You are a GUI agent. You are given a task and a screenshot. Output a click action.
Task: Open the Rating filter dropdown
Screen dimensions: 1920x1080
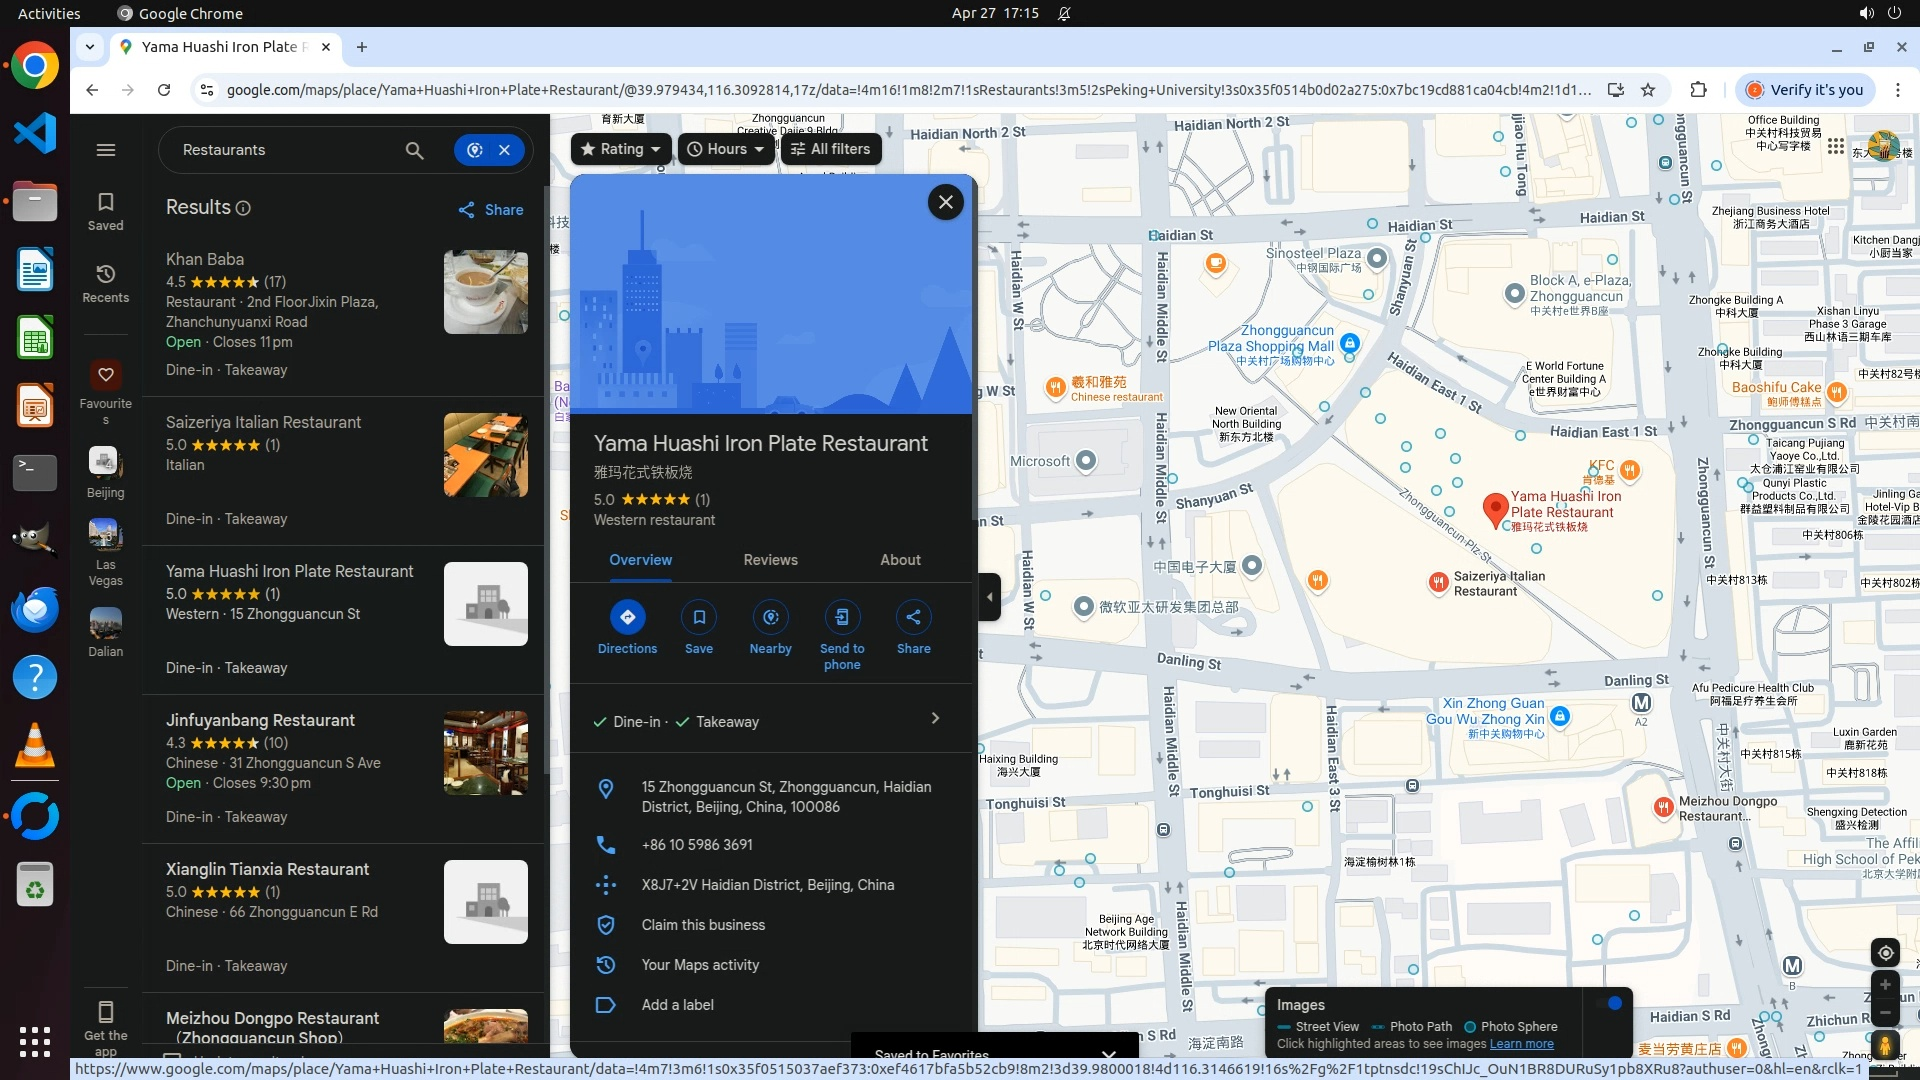click(x=621, y=149)
